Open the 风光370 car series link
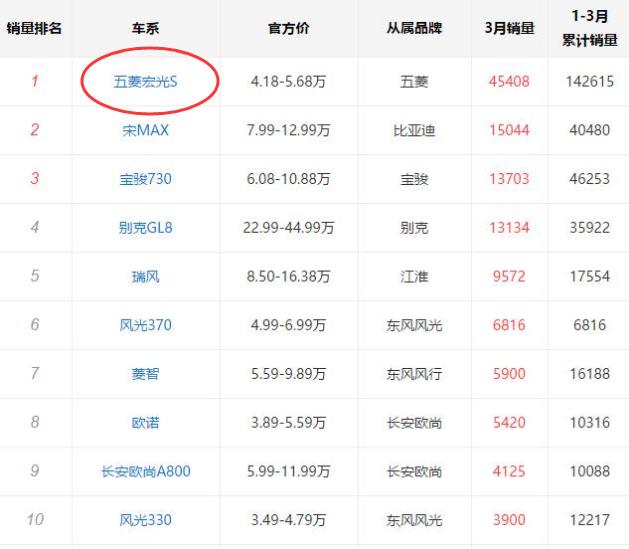 [145, 325]
